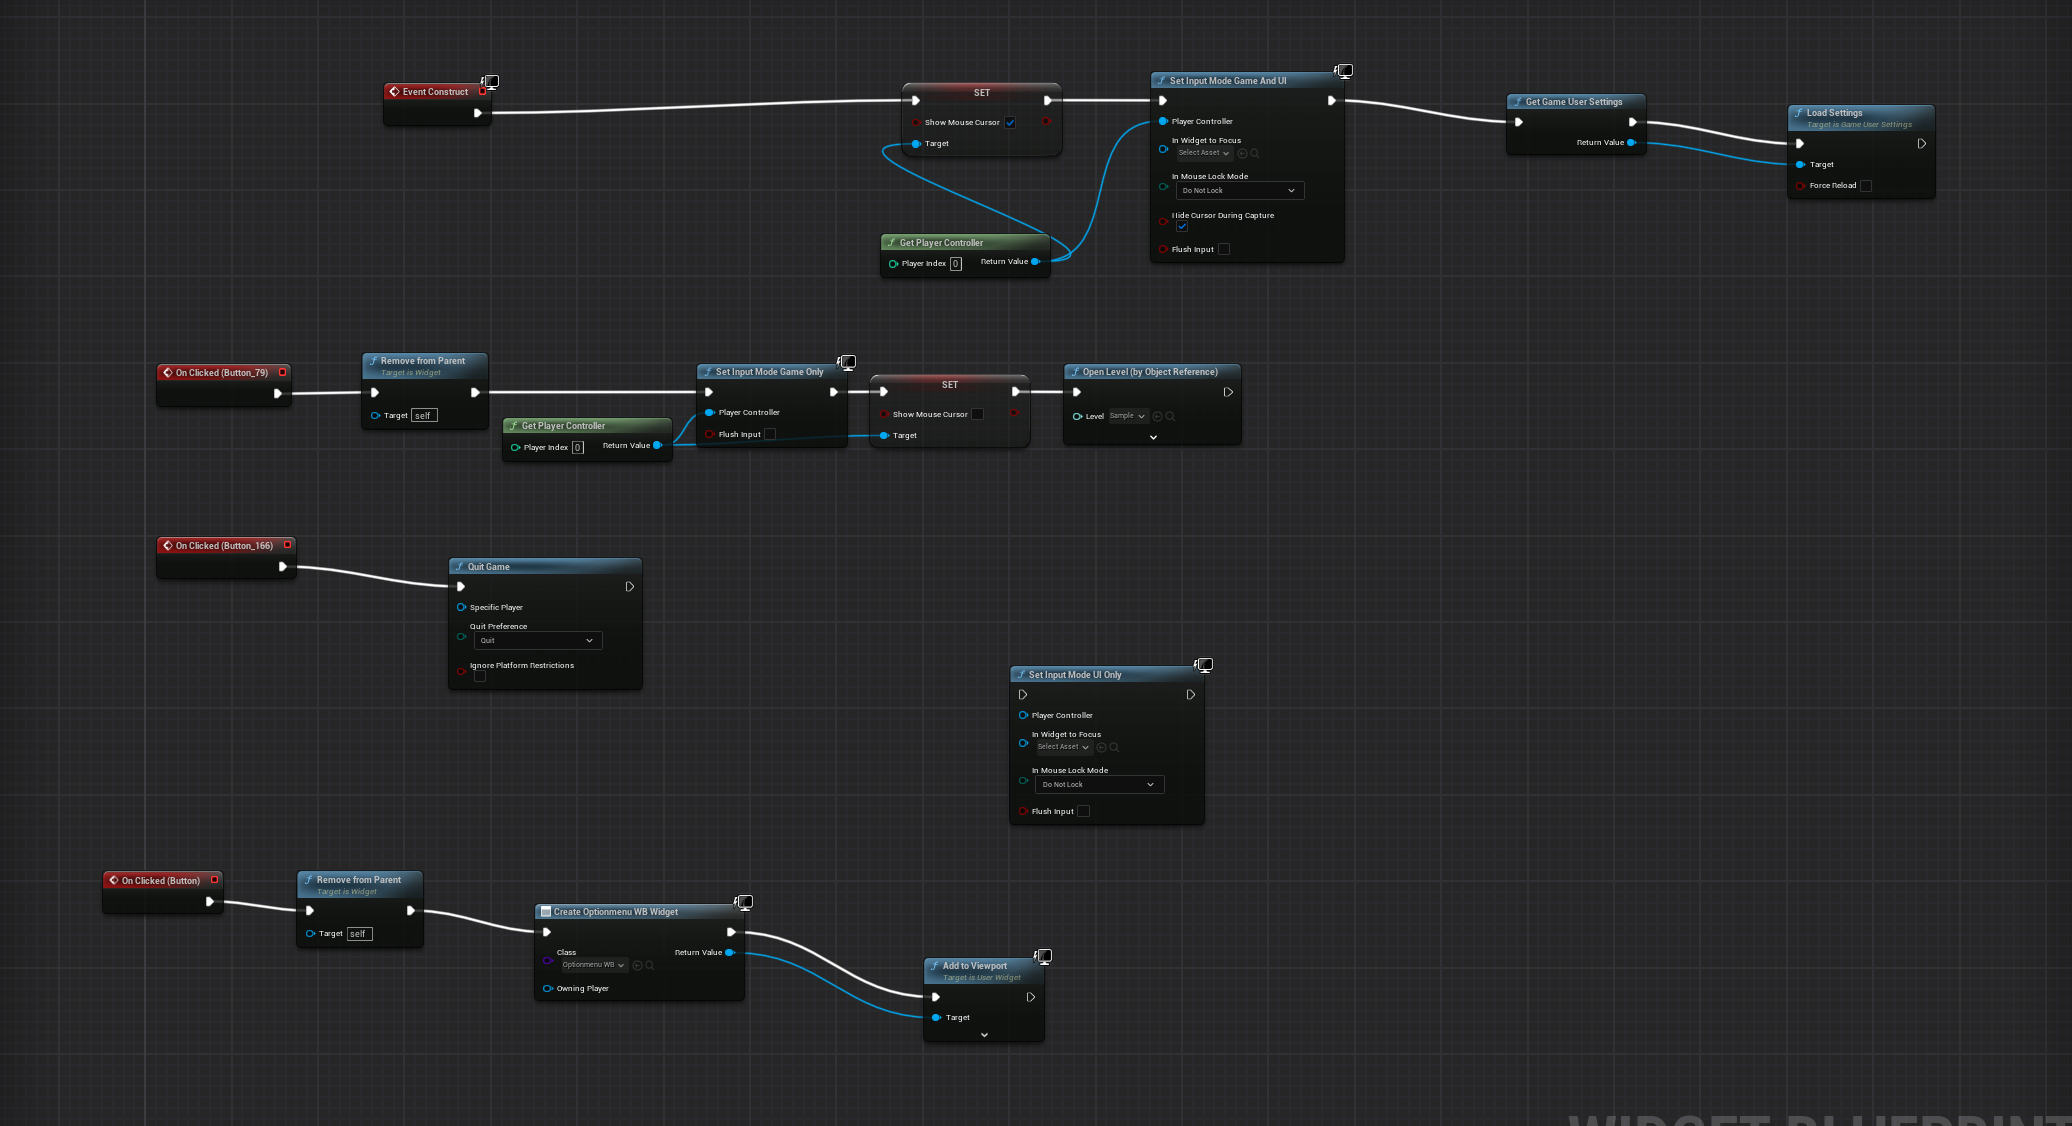Uncheck Hide Cursor During Capture checkbox

pyautogui.click(x=1183, y=226)
